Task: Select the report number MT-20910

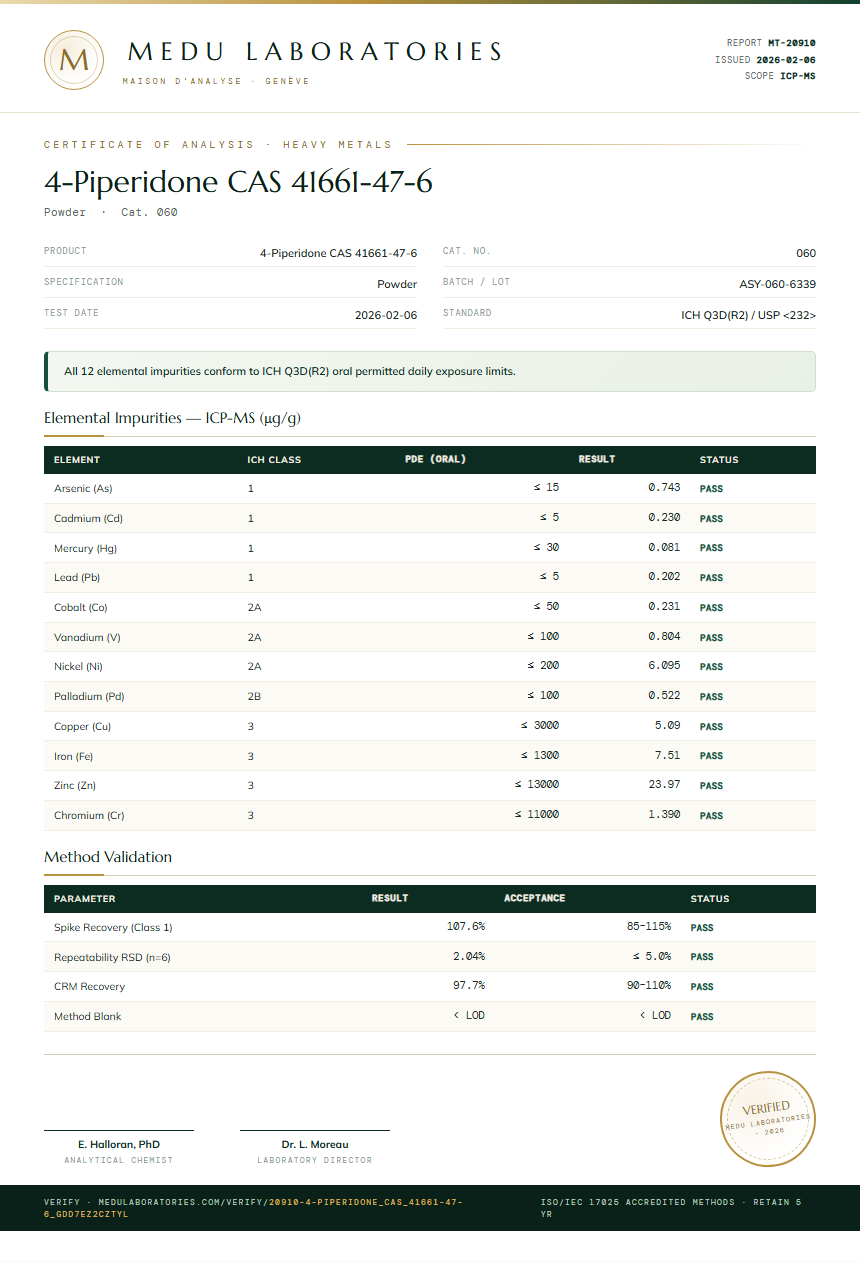Action: [x=792, y=43]
